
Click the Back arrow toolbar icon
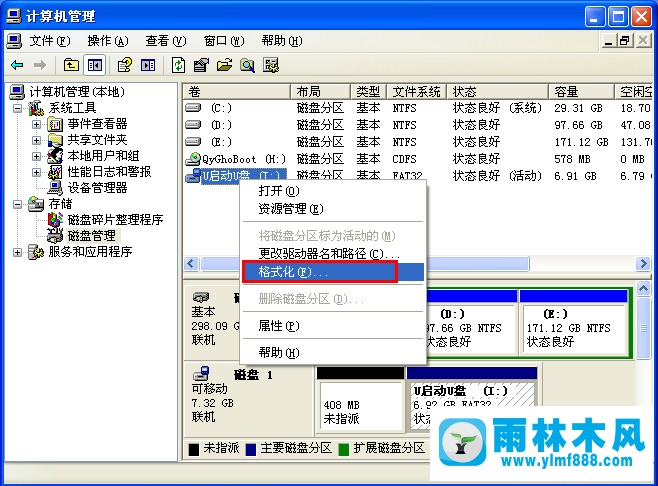(x=17, y=65)
